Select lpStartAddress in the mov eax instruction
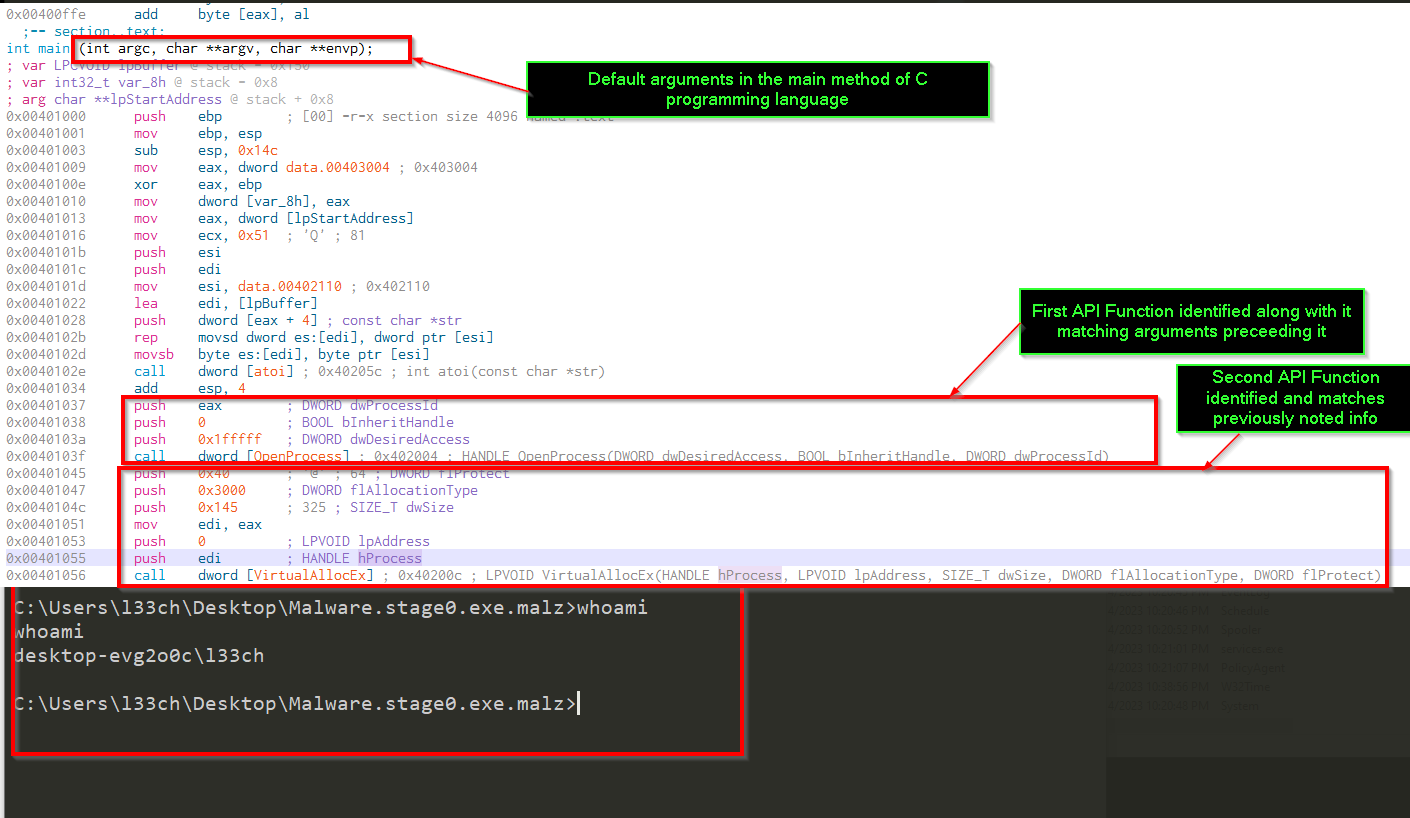This screenshot has height=818, width=1410. click(350, 218)
